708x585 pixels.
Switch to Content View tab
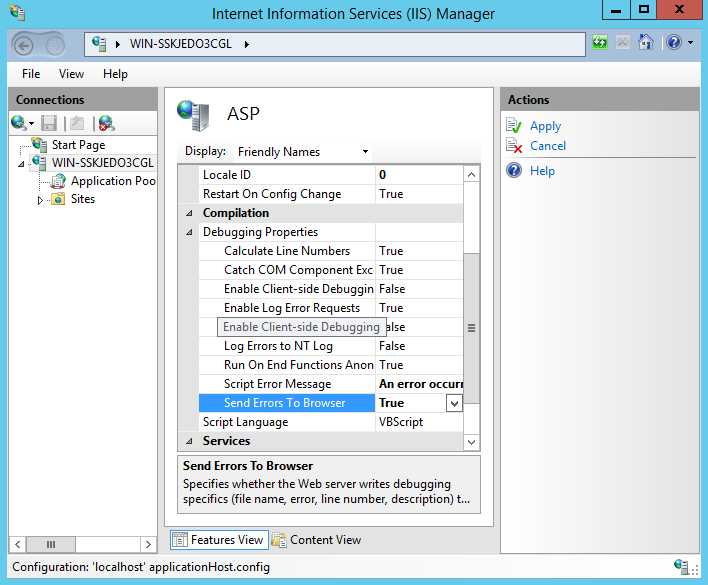click(x=316, y=540)
